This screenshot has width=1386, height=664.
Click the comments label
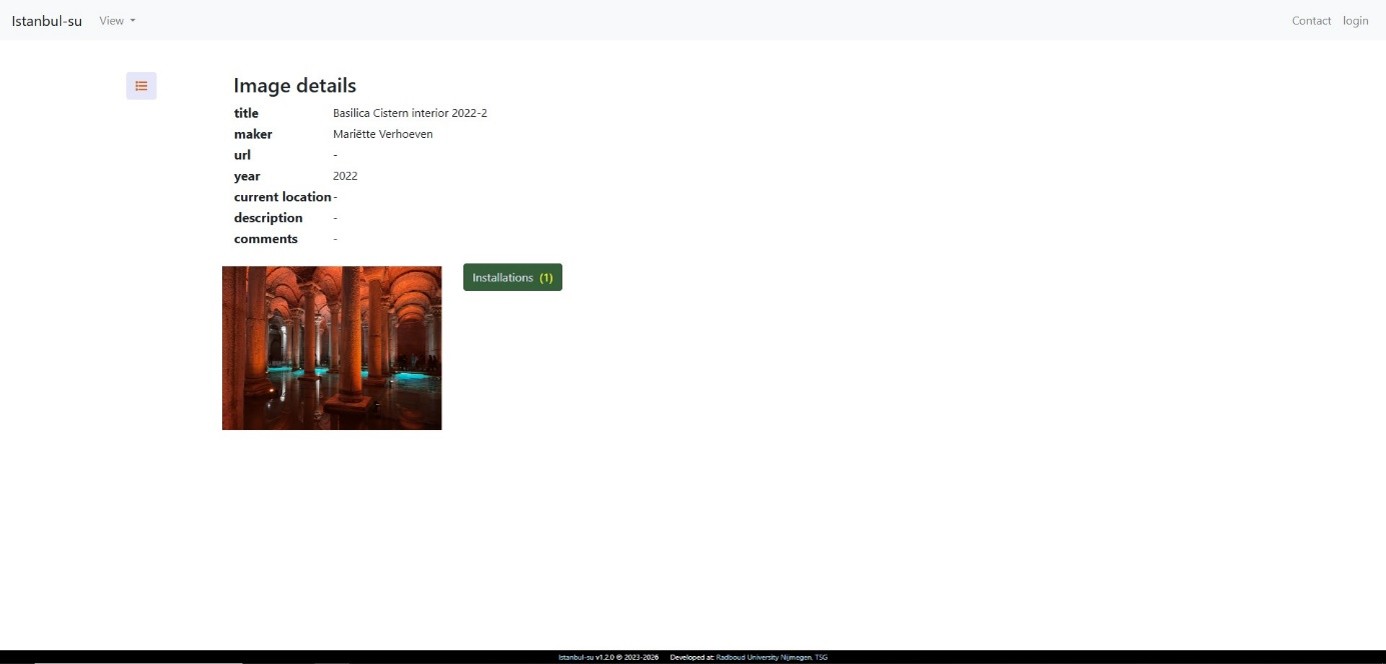(266, 239)
